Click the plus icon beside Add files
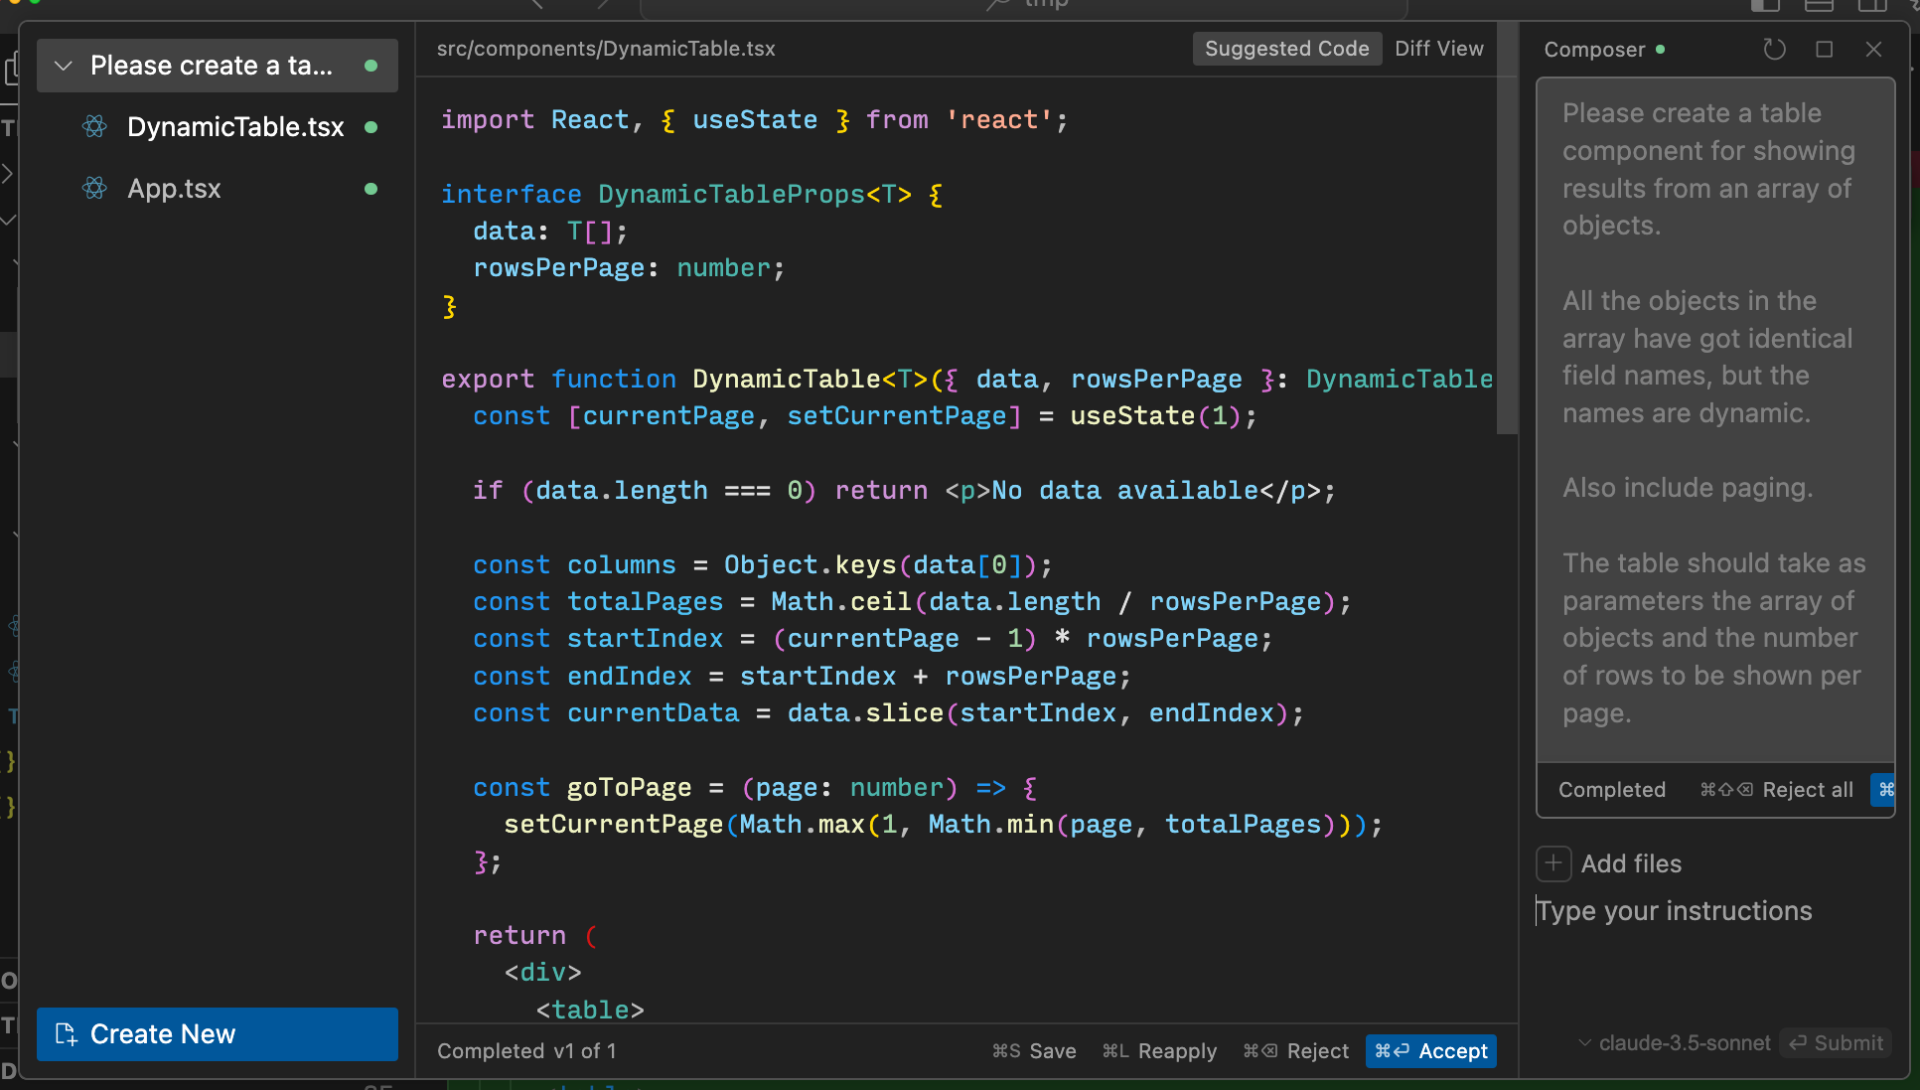The width and height of the screenshot is (1920, 1090). click(x=1553, y=863)
